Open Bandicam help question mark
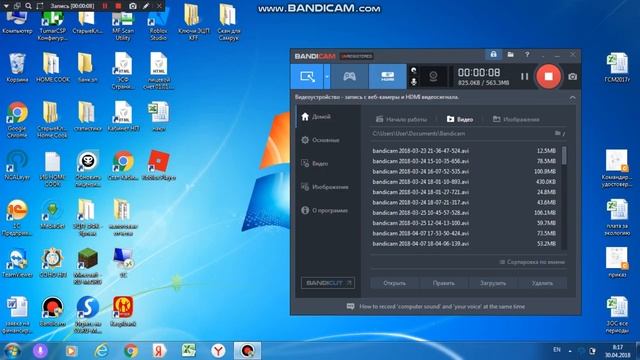The image size is (640, 360). tap(527, 54)
